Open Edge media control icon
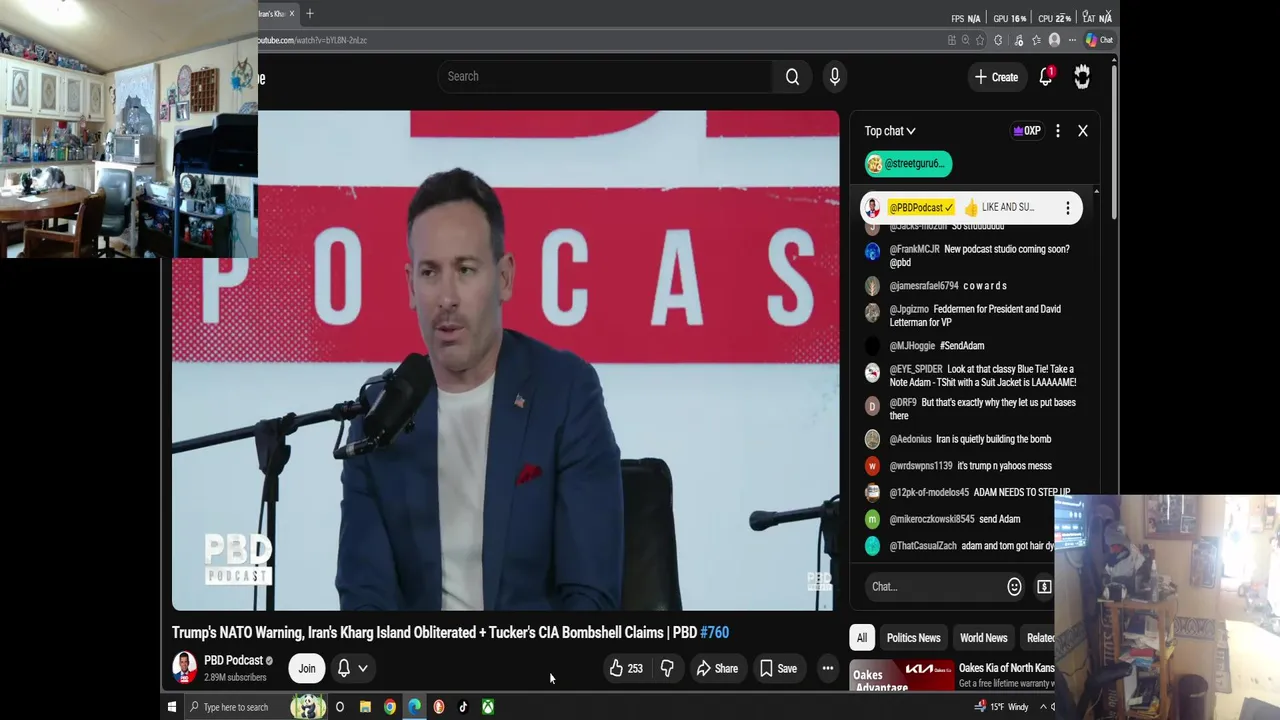 tap(1019, 40)
